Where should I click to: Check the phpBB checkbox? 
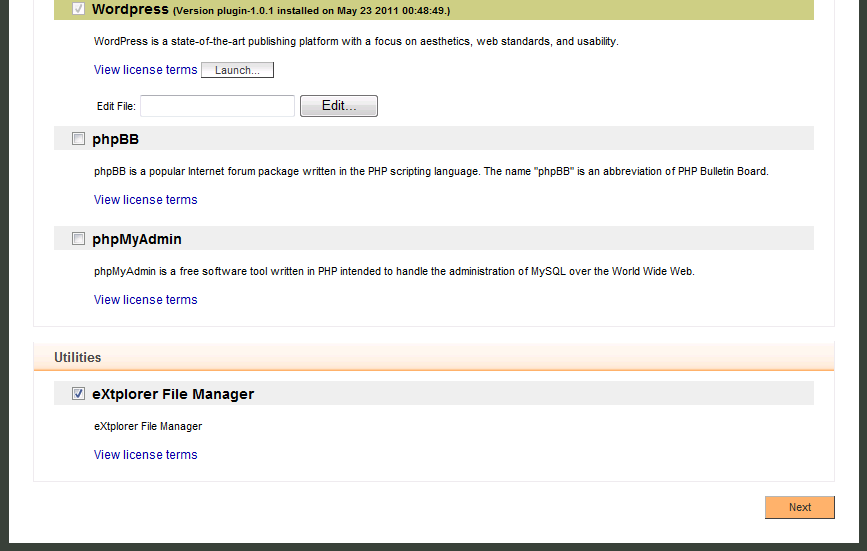(79, 139)
